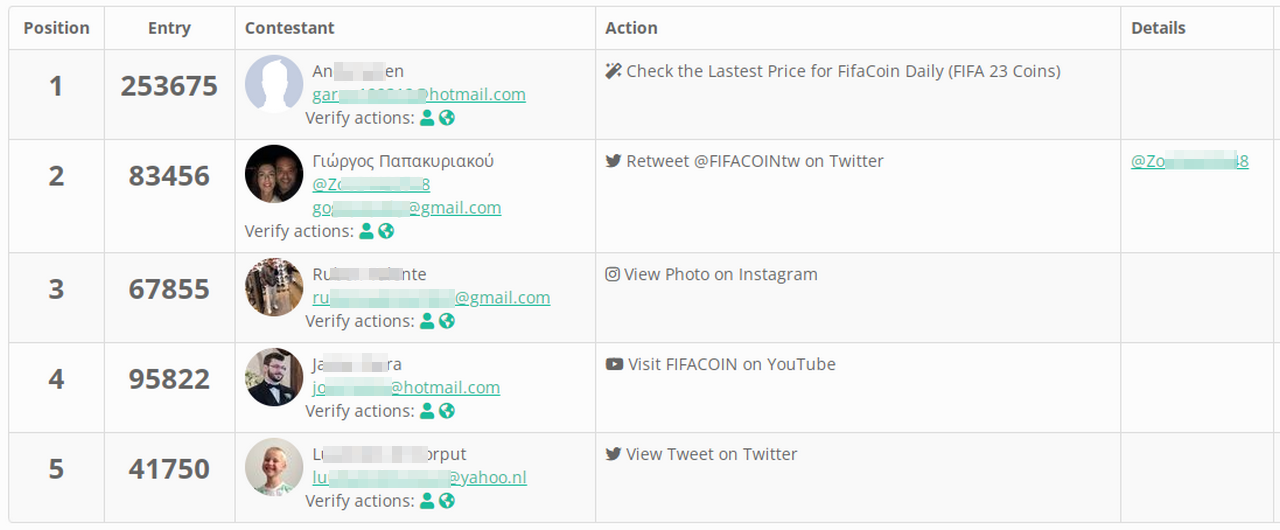Click the YouTube icon beside Visit FIFACOIN

point(614,364)
